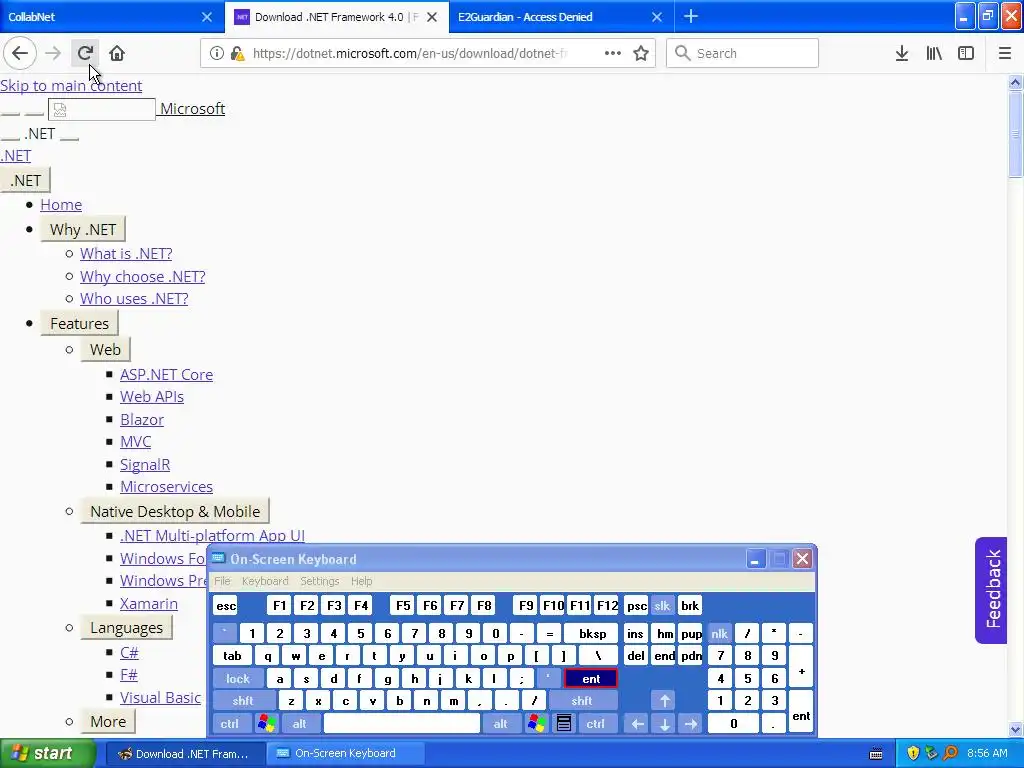1024x768 pixels.
Task: Toggle the nlk num lock key
Action: point(719,633)
